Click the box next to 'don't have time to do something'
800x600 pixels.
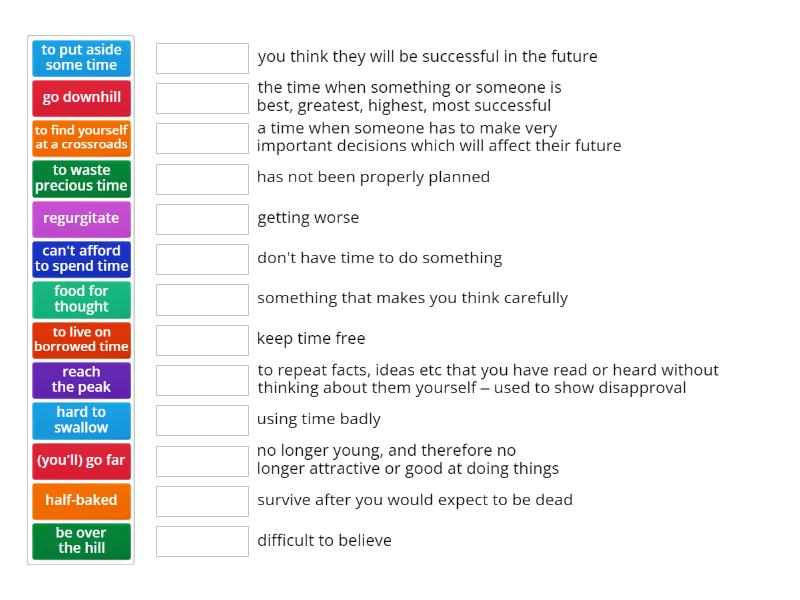202,259
